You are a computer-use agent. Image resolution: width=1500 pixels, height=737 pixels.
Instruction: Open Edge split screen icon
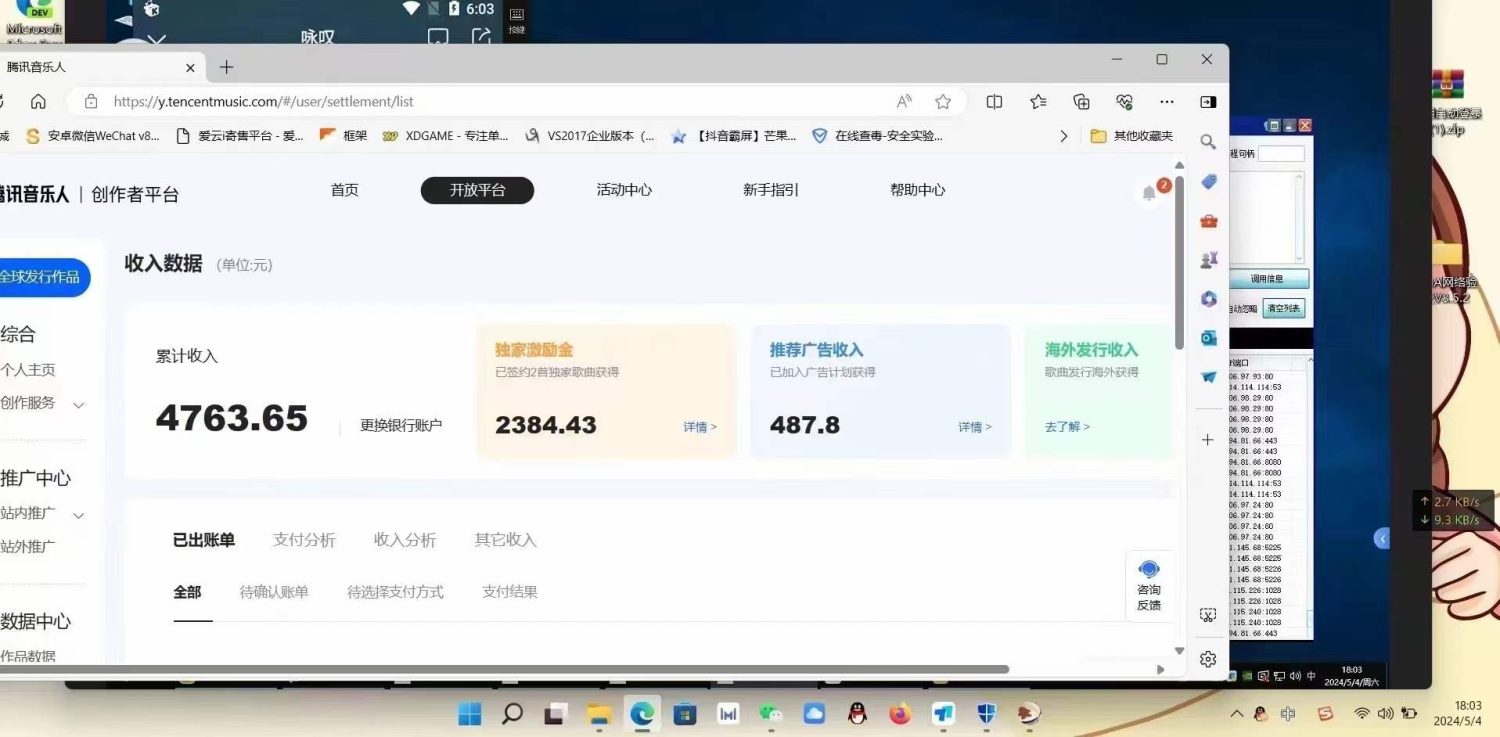coord(994,101)
